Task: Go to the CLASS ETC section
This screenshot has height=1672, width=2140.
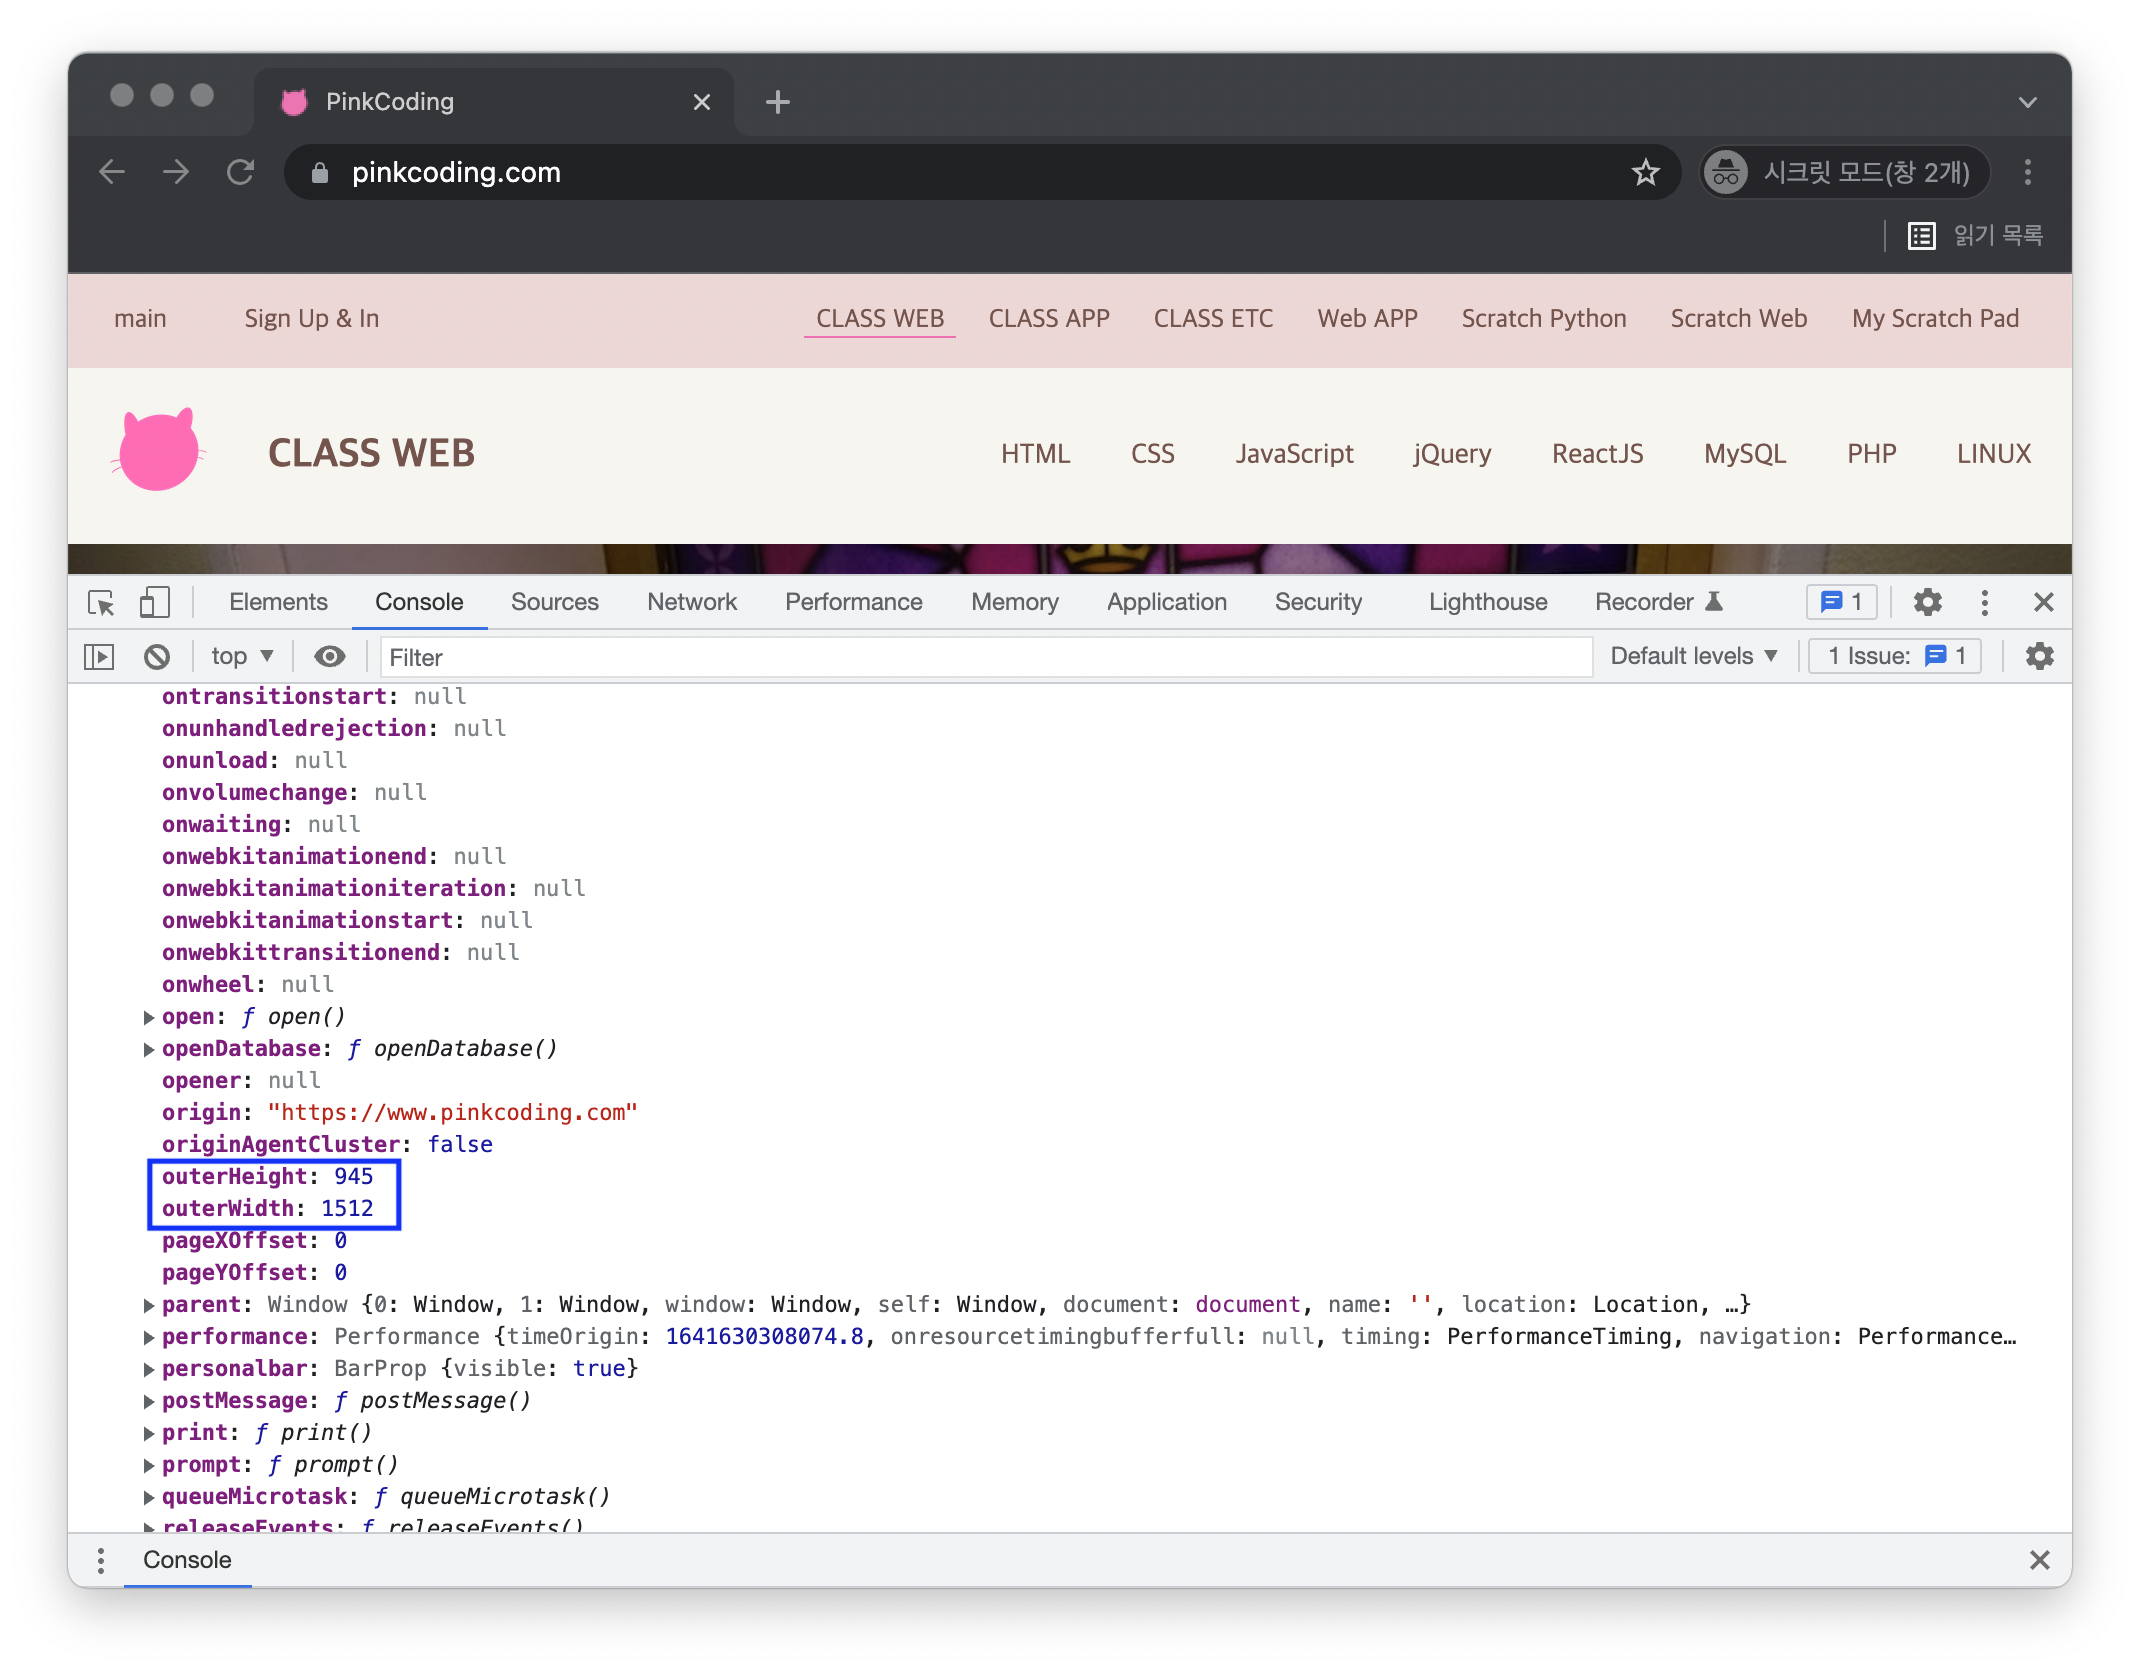Action: coord(1213,319)
